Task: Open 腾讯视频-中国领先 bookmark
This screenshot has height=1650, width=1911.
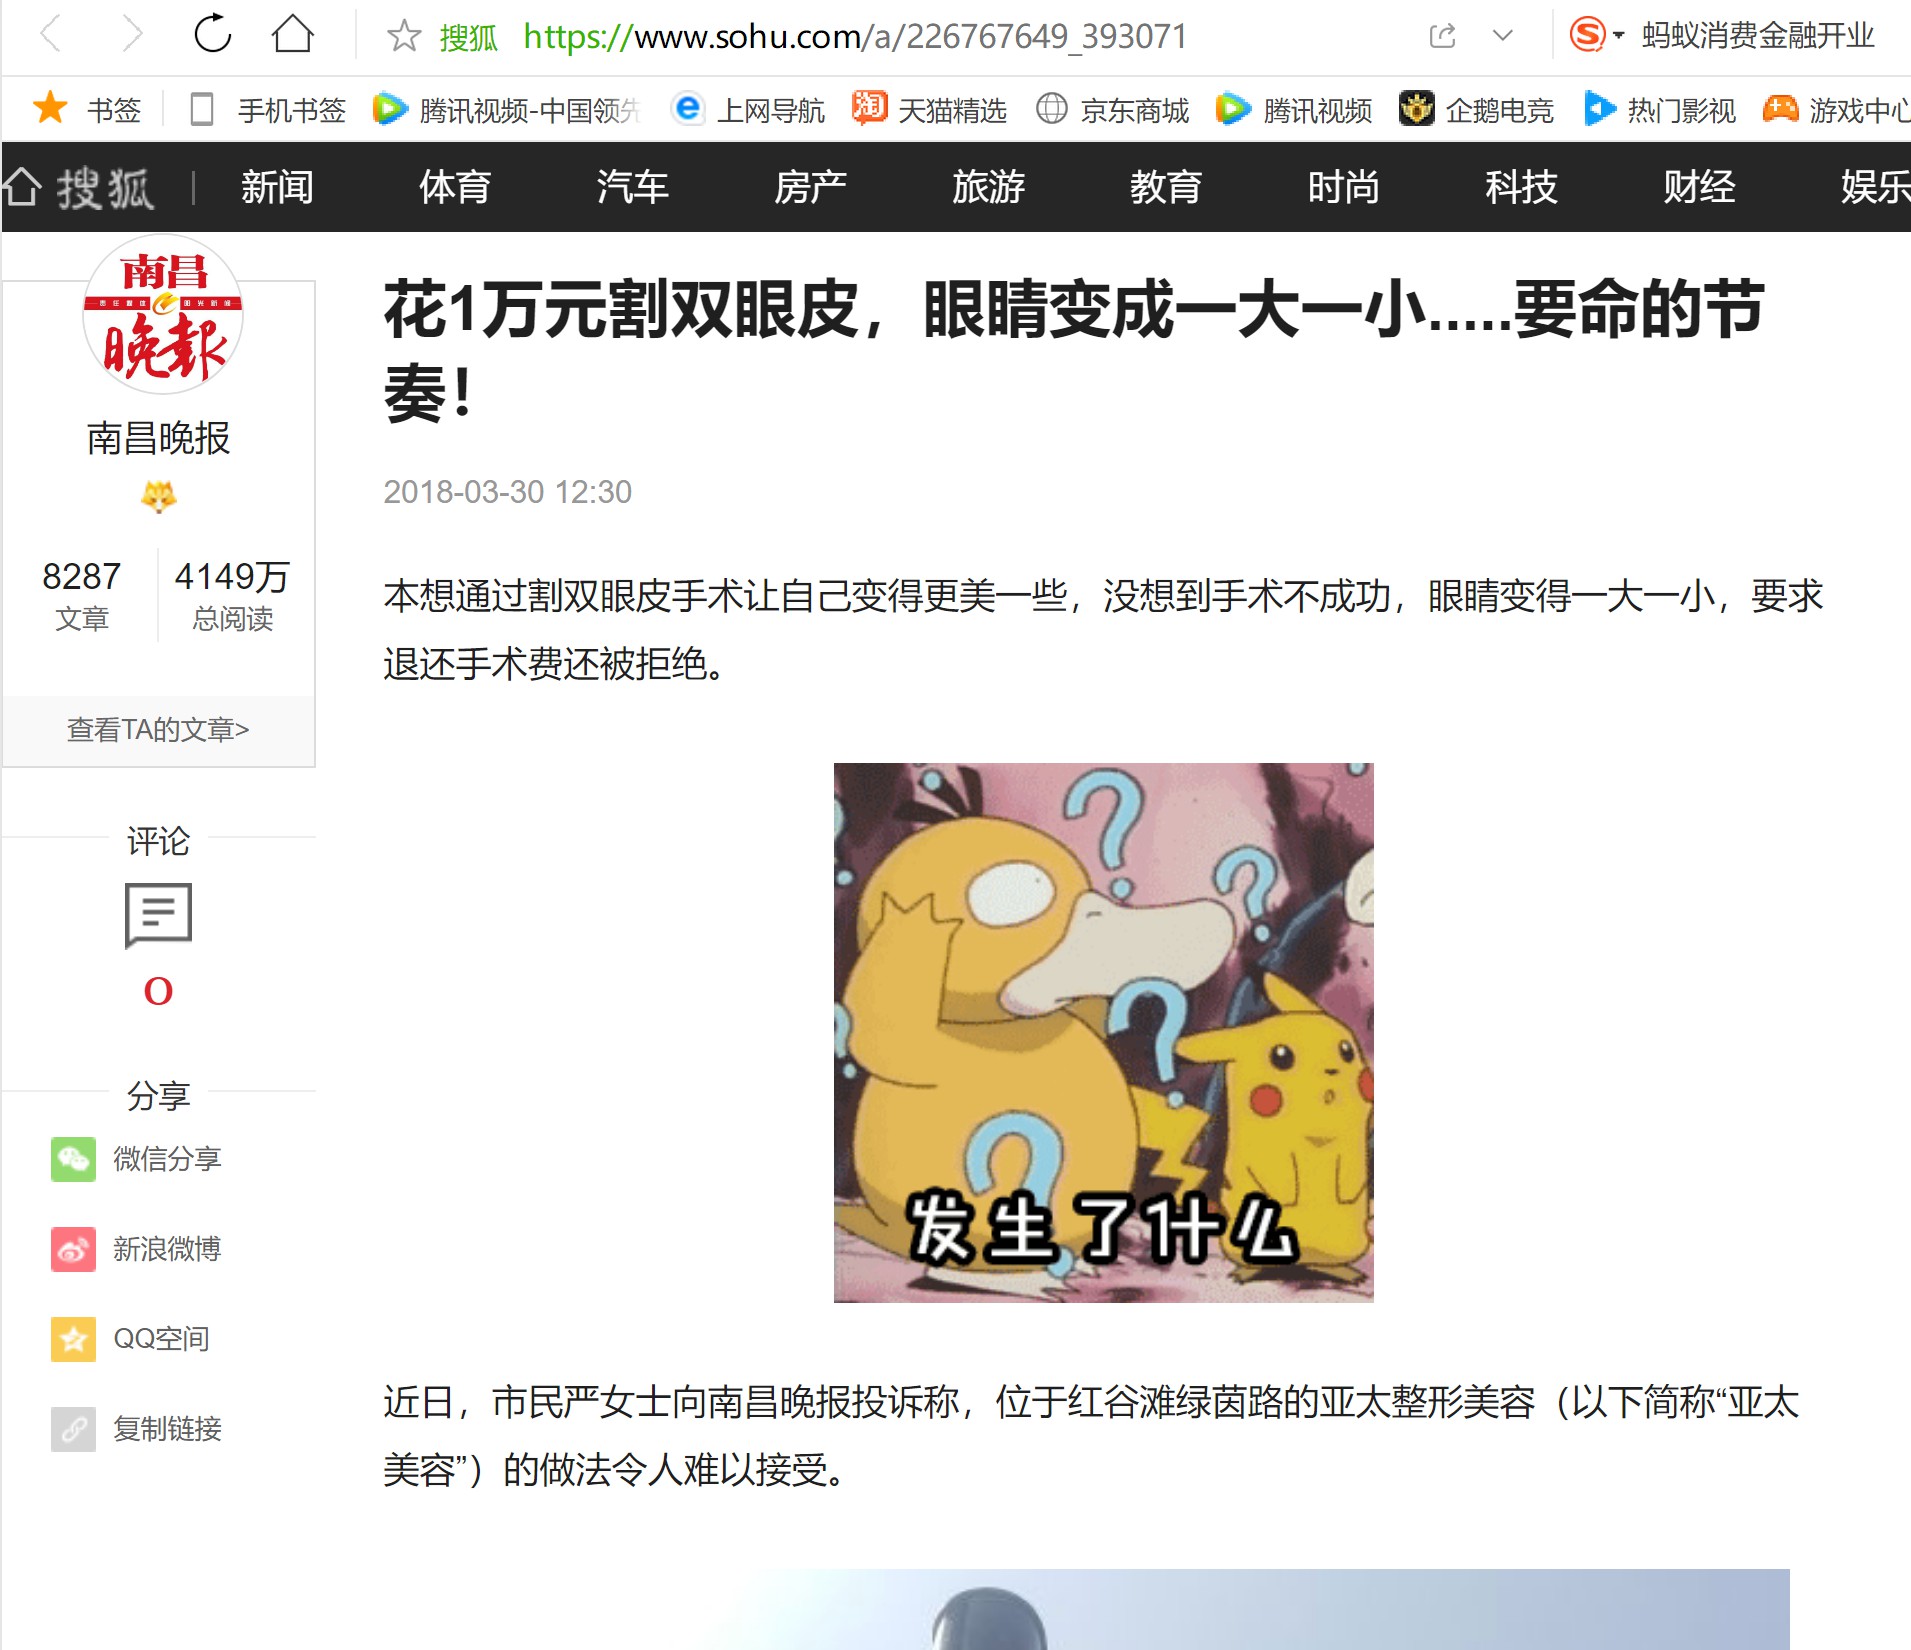Action: pos(506,109)
